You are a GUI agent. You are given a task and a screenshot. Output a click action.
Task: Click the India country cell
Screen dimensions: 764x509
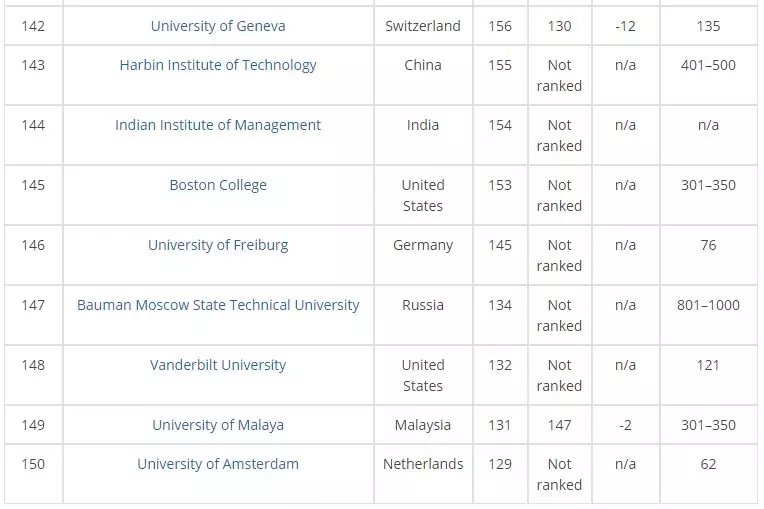(423, 125)
